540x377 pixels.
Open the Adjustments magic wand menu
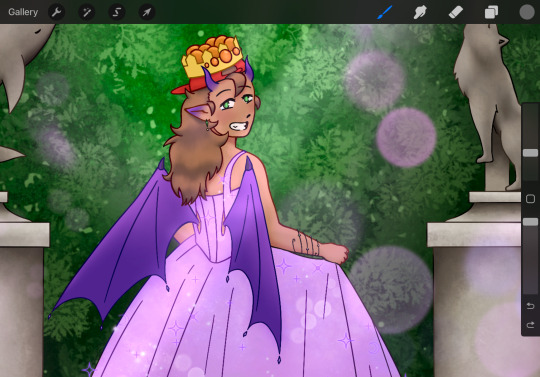86,12
